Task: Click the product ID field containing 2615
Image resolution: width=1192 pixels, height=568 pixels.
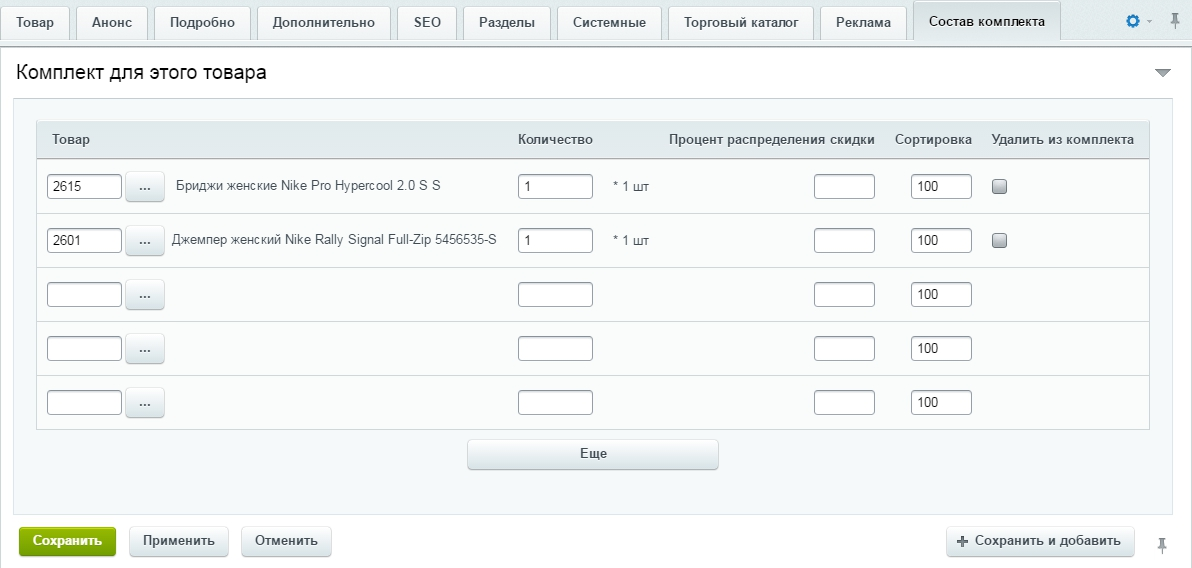Action: click(x=84, y=186)
